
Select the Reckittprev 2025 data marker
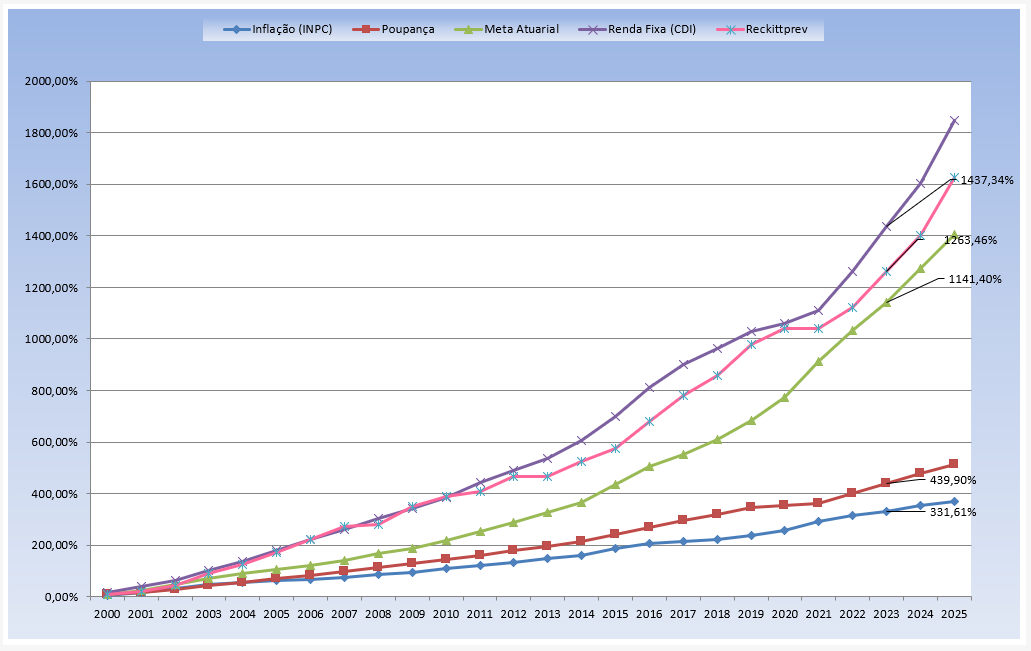click(x=954, y=178)
